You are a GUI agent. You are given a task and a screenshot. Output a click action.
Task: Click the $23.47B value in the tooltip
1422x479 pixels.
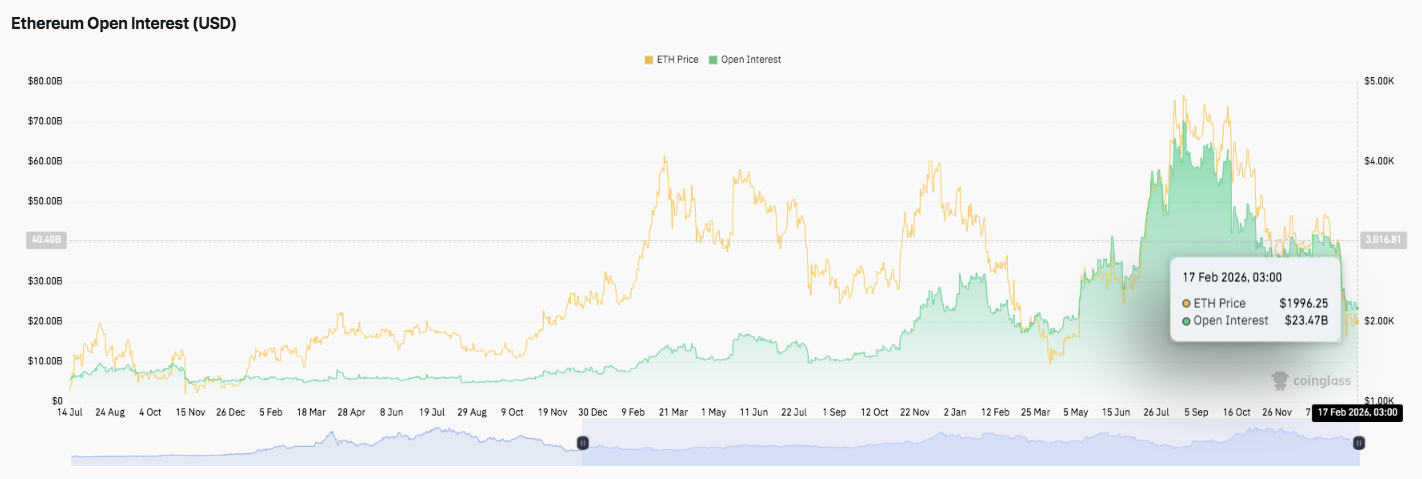click(x=1306, y=321)
